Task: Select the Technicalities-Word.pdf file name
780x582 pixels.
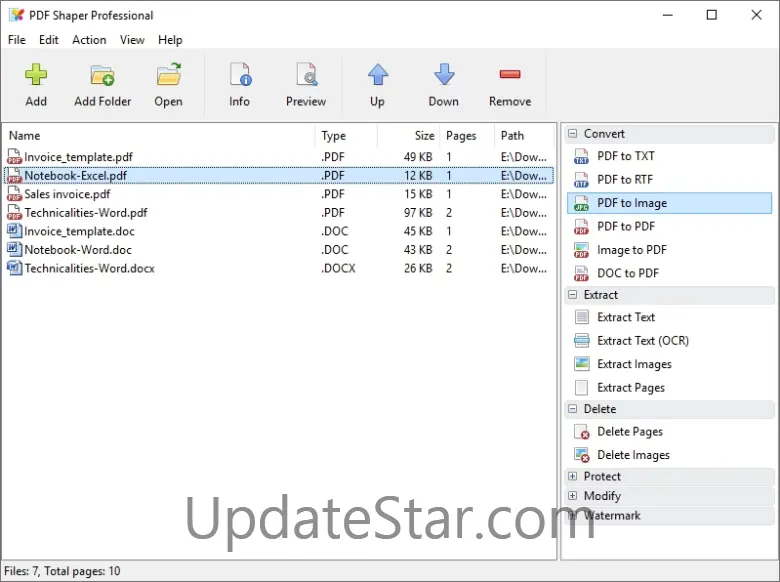Action: pos(86,213)
